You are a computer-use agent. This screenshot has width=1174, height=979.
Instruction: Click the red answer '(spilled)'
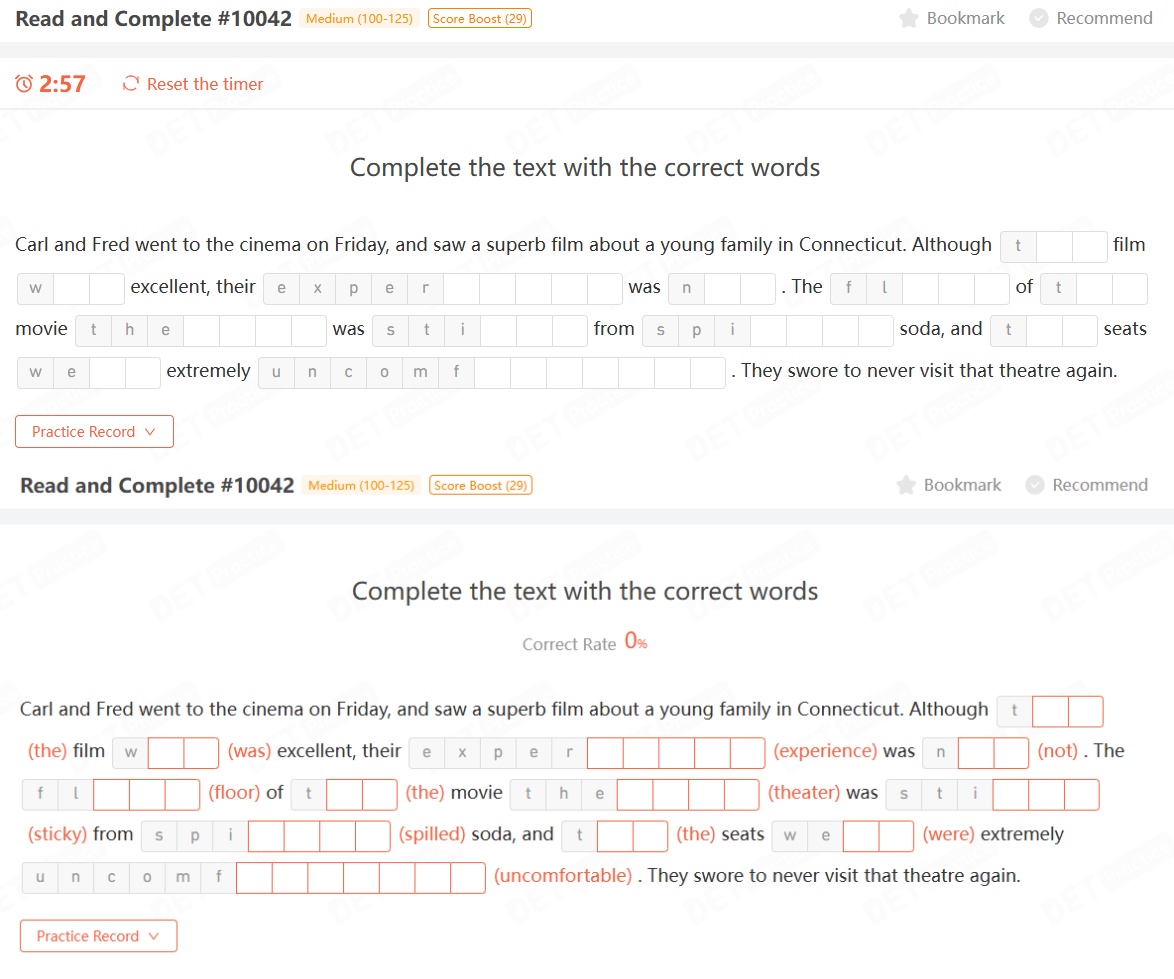pos(432,834)
